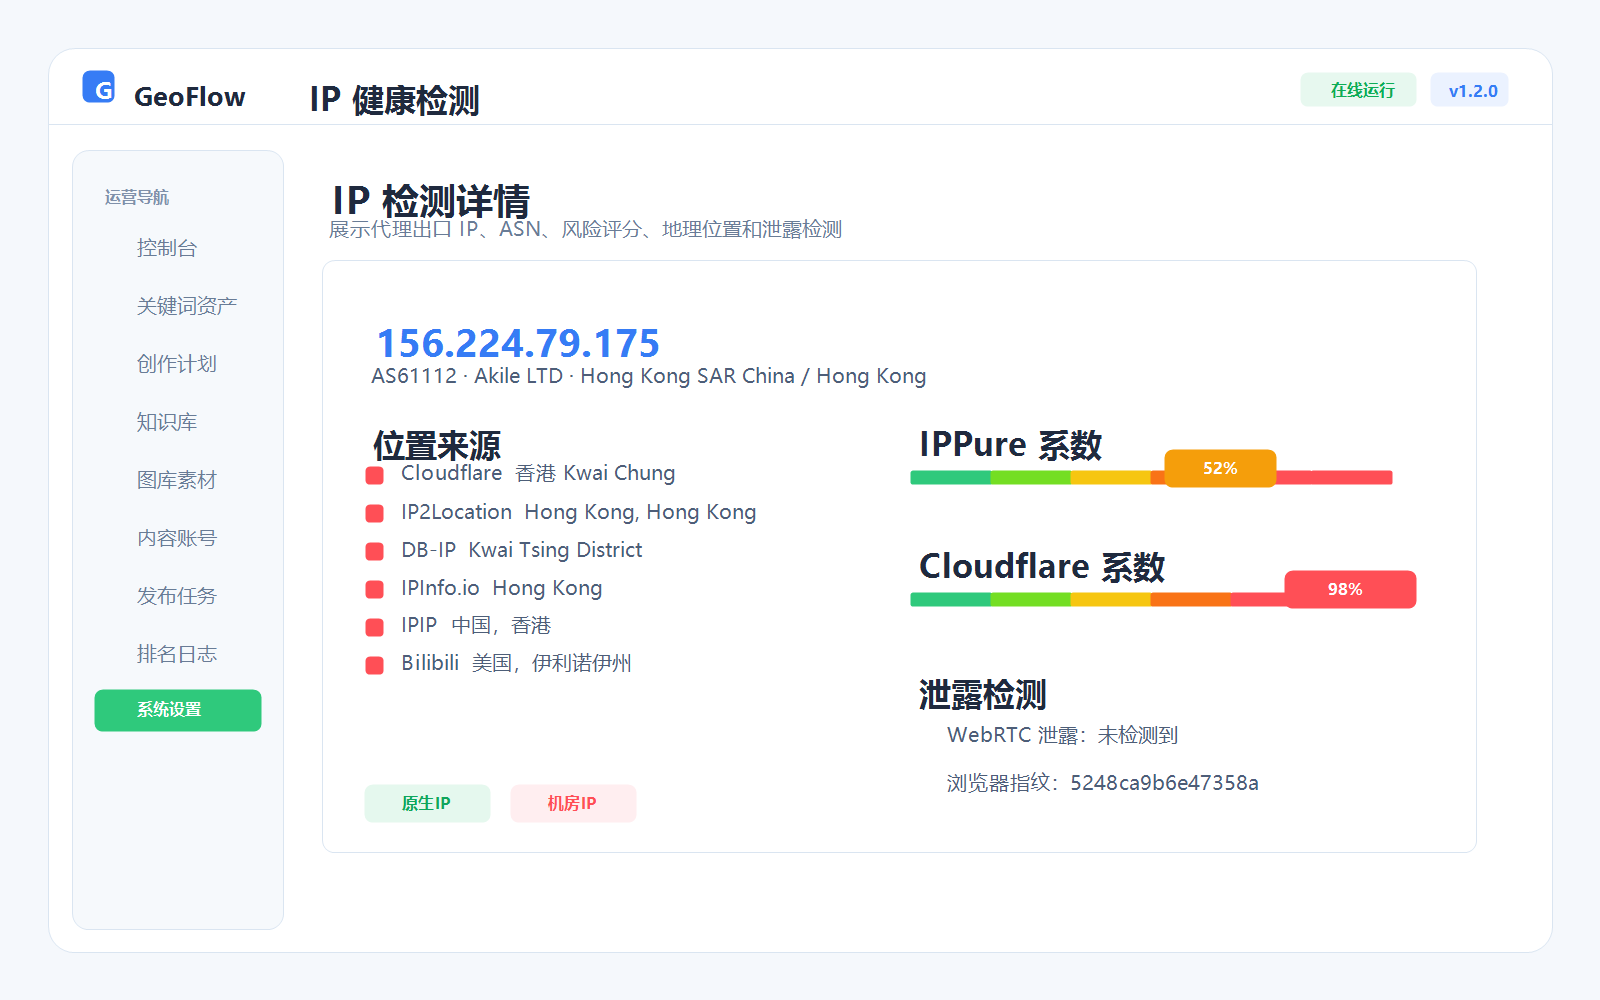Click Bilibili 美国，伊利诺伊州 text
Image resolution: width=1600 pixels, height=1000 pixels.
pos(516,664)
